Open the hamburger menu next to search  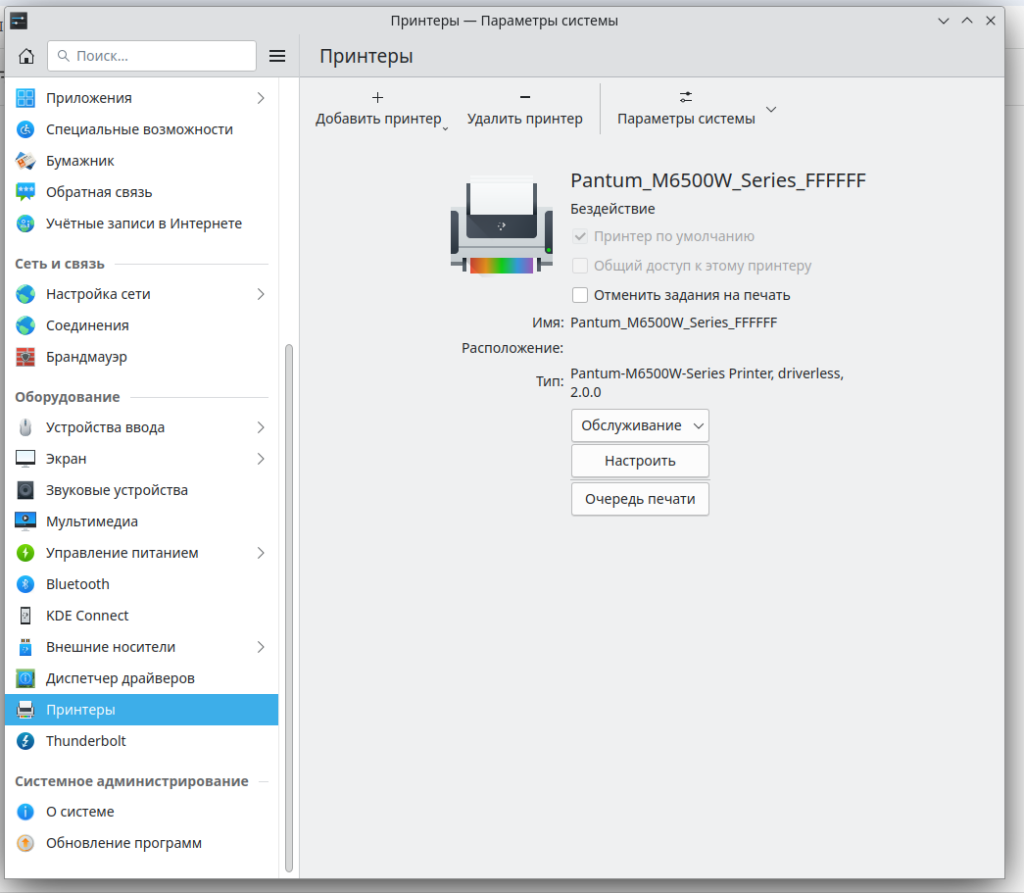(278, 56)
